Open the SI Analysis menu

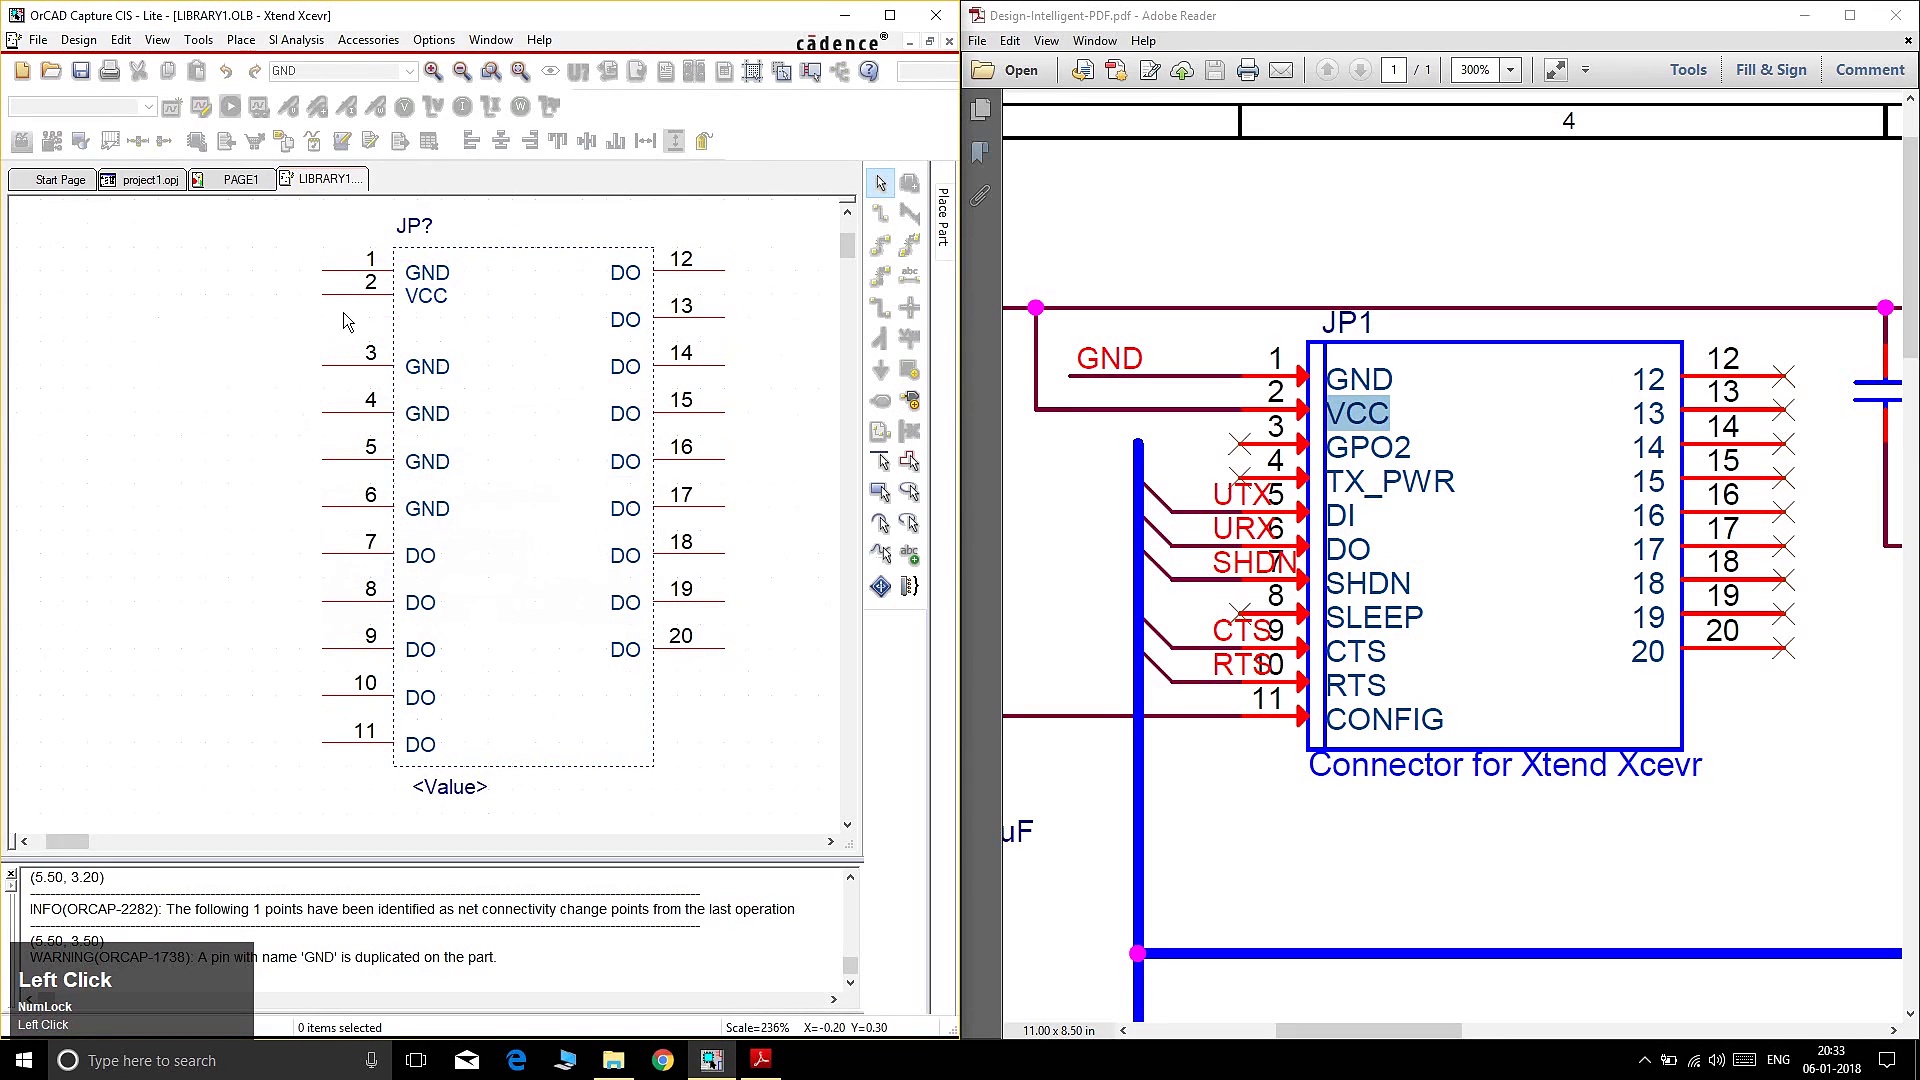pos(296,40)
